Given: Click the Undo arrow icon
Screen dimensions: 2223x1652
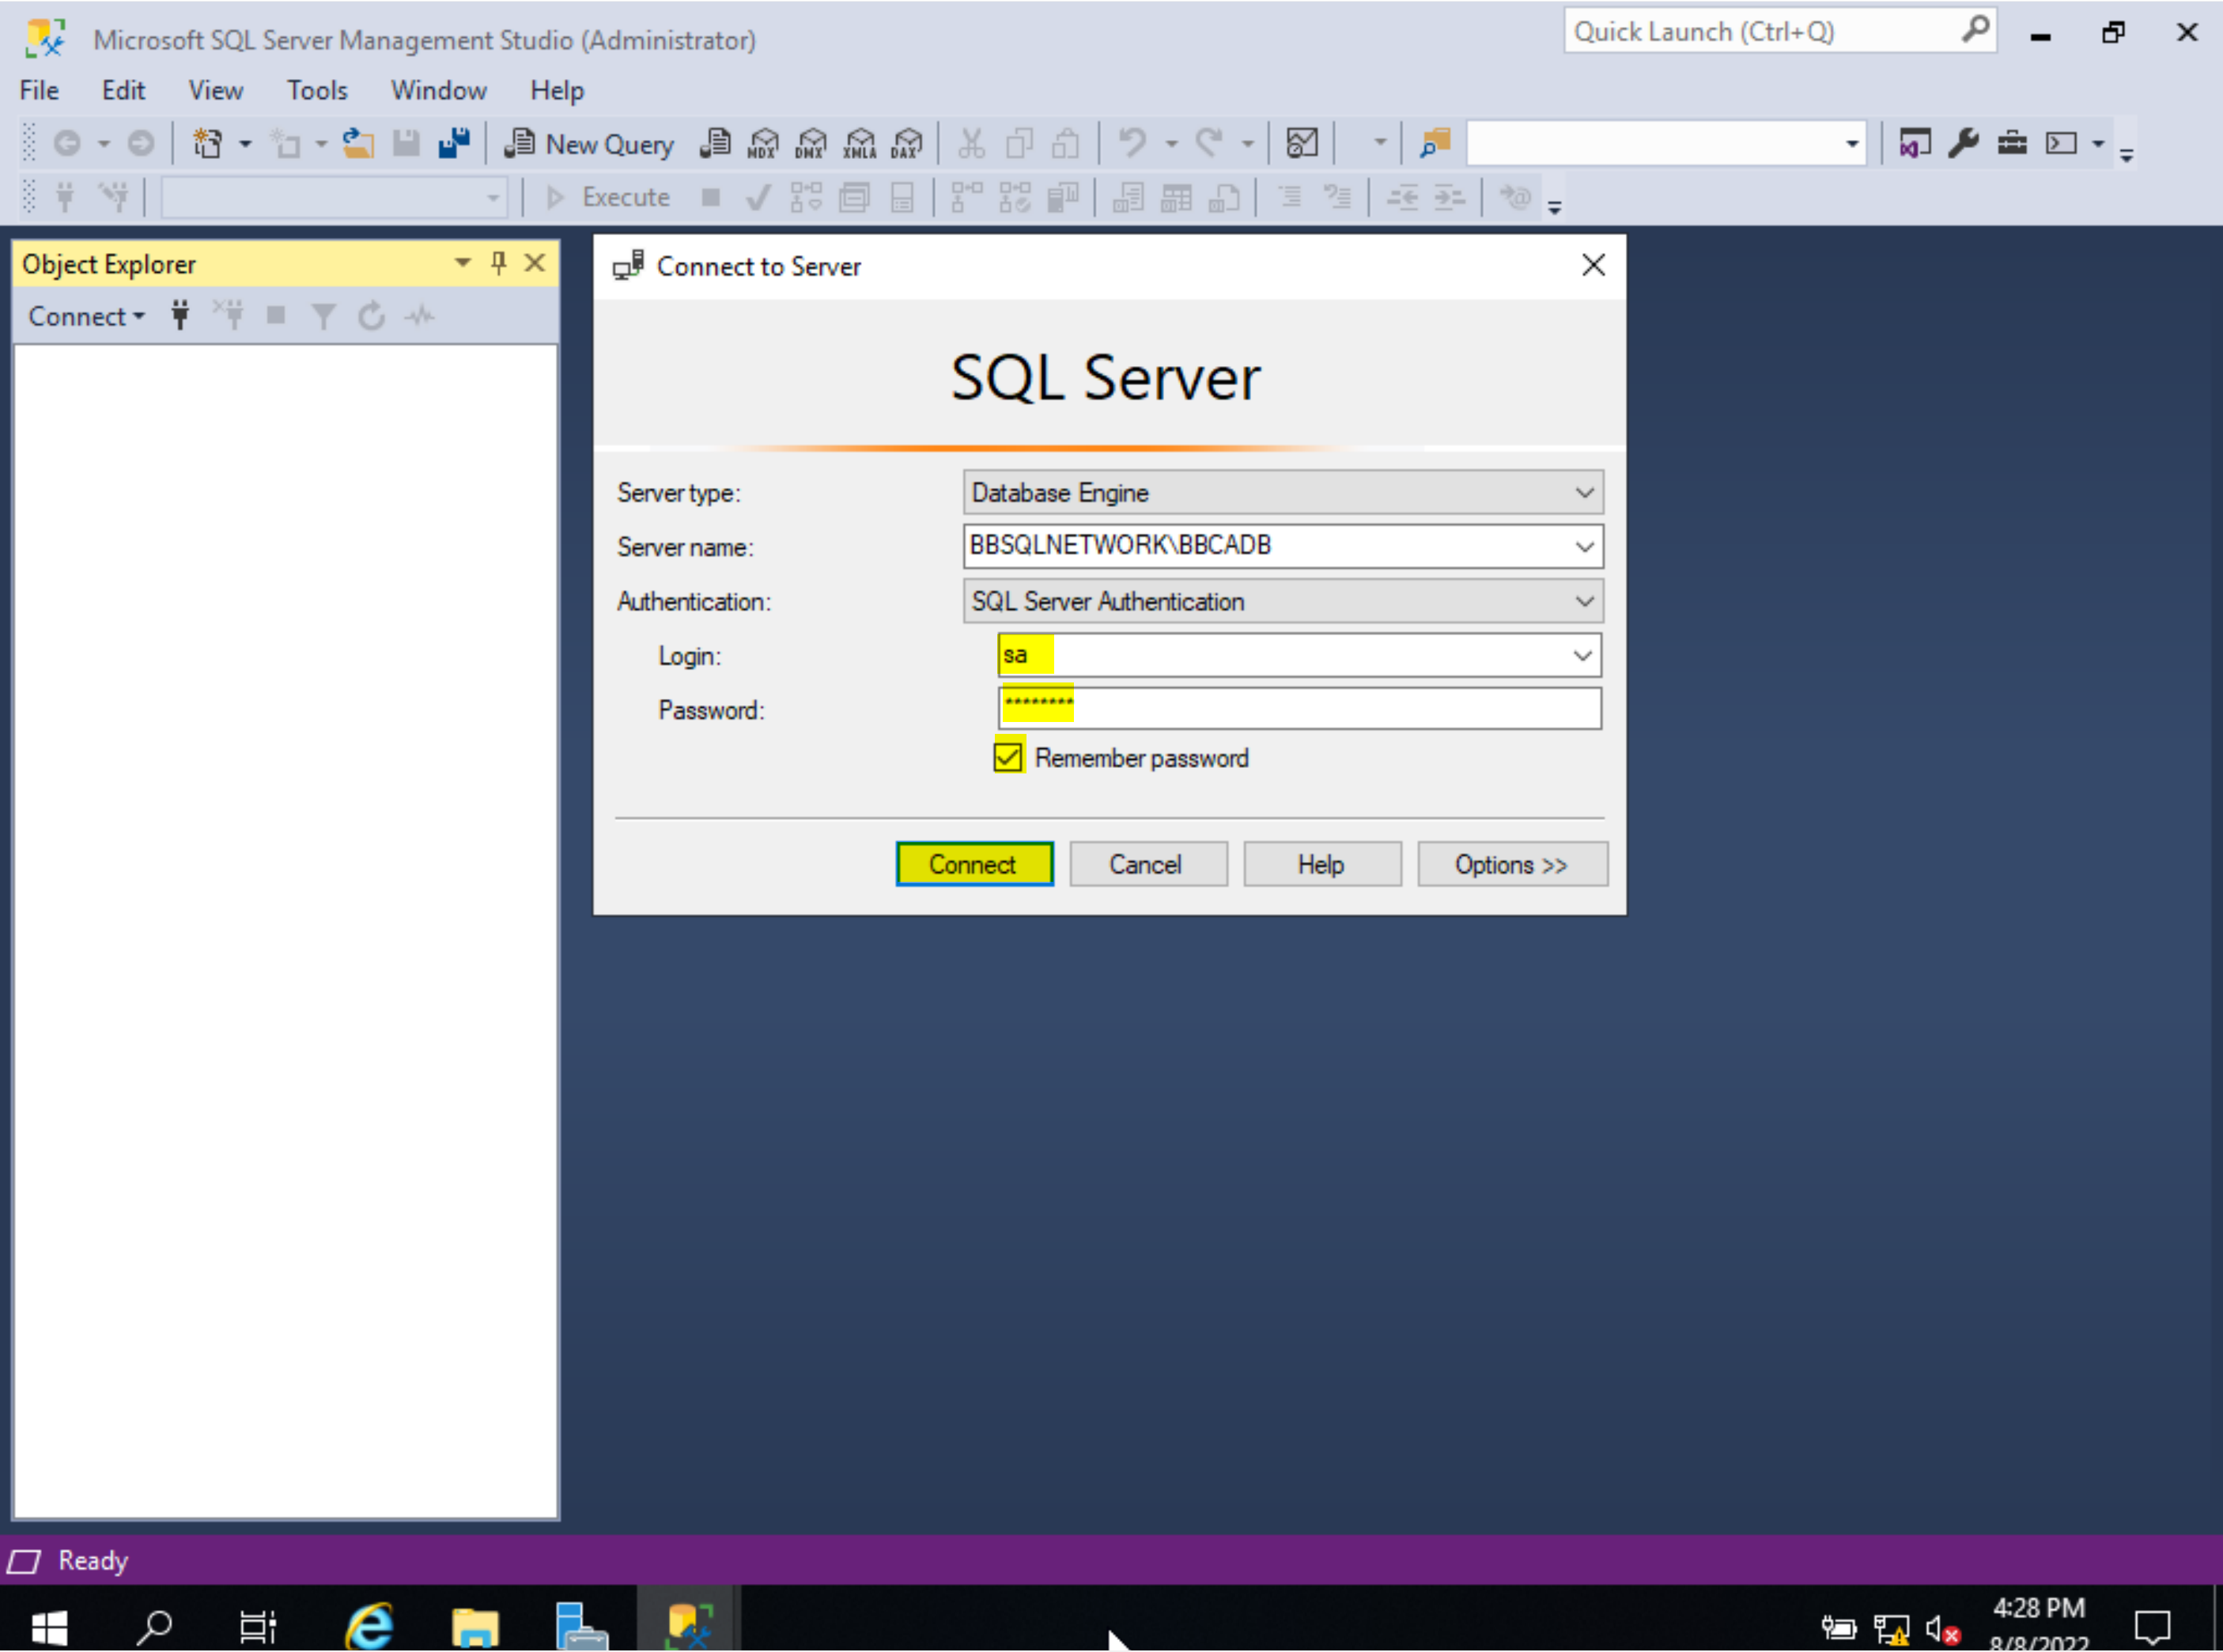Looking at the screenshot, I should click(x=1132, y=143).
